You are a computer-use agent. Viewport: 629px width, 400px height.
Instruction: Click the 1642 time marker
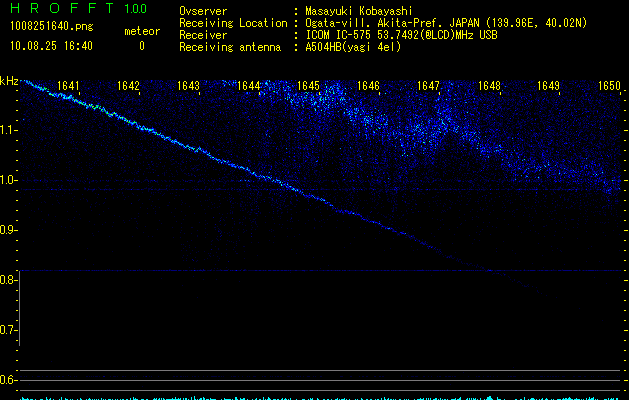pyautogui.click(x=128, y=86)
